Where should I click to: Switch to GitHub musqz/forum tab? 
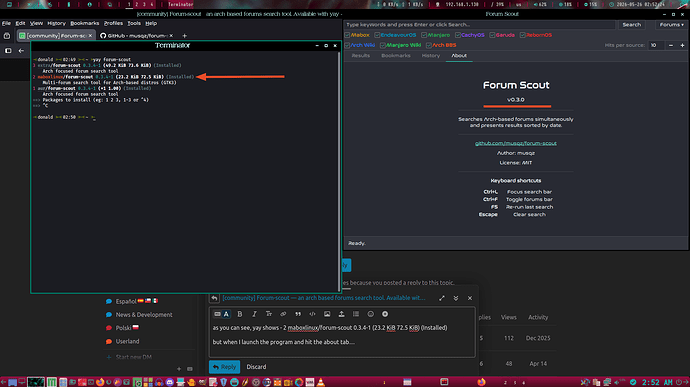[136, 36]
